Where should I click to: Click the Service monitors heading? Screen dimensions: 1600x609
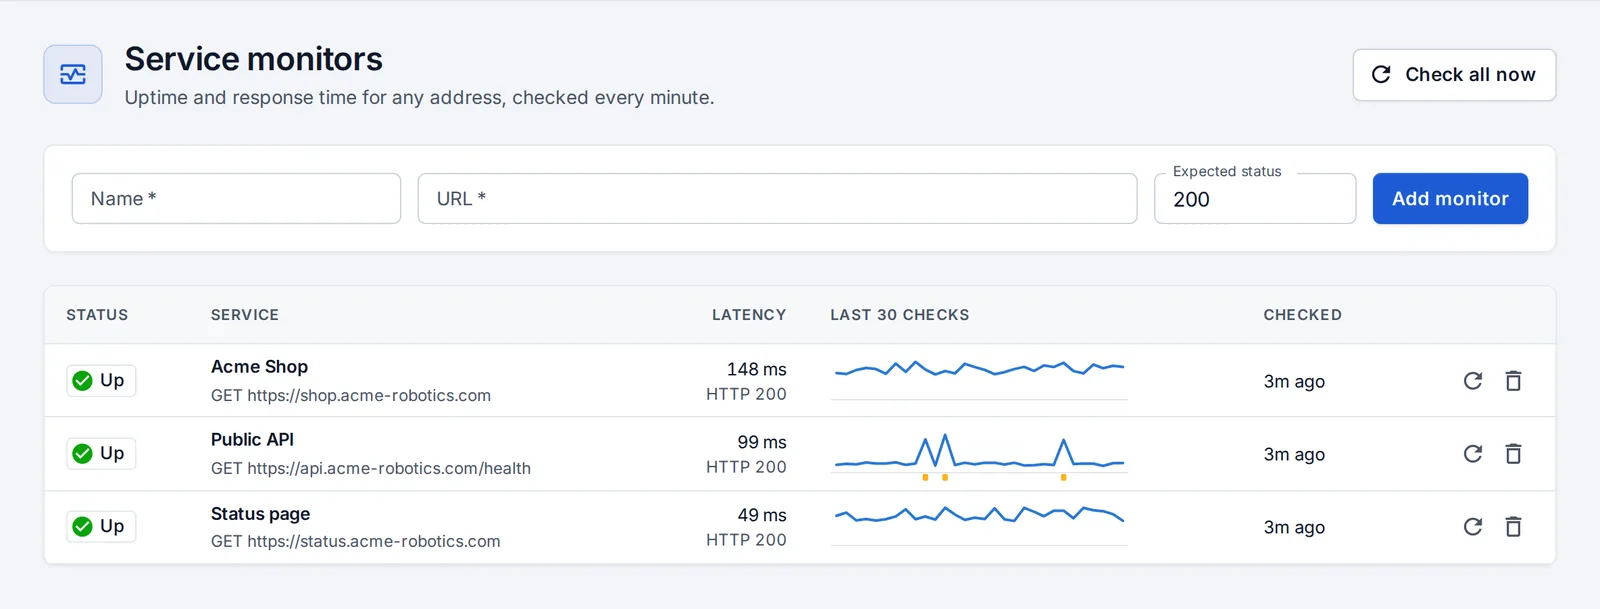[x=254, y=59]
